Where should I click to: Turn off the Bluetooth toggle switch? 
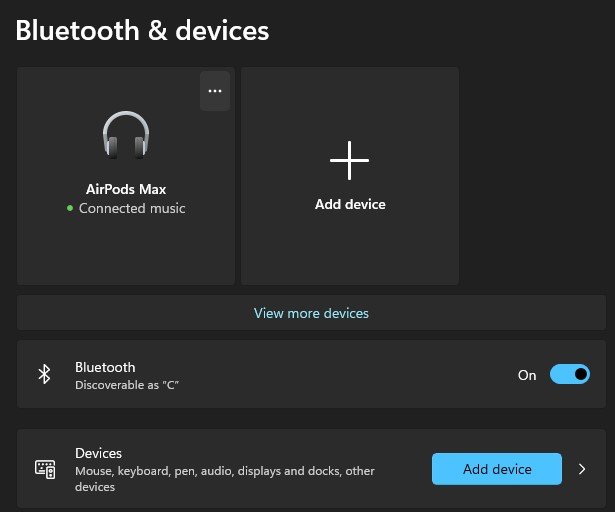coord(570,375)
